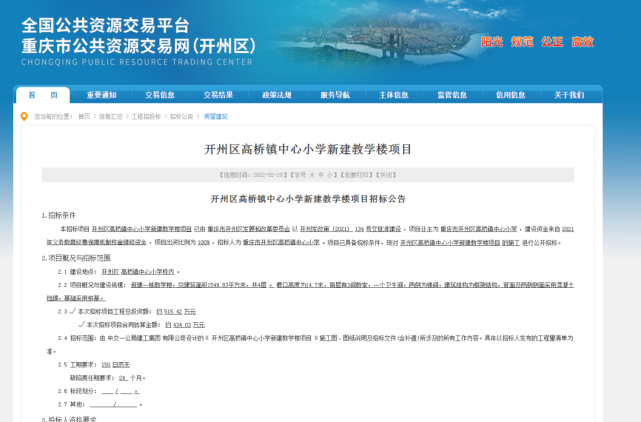
Task: Click the 150 日历天 duration value
Action: 116,365
